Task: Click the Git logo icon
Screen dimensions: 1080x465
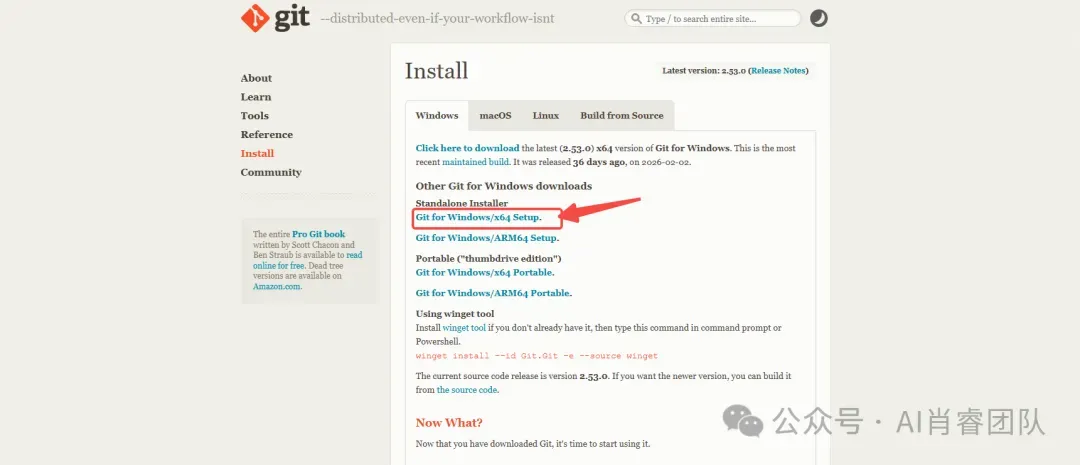Action: click(x=256, y=18)
